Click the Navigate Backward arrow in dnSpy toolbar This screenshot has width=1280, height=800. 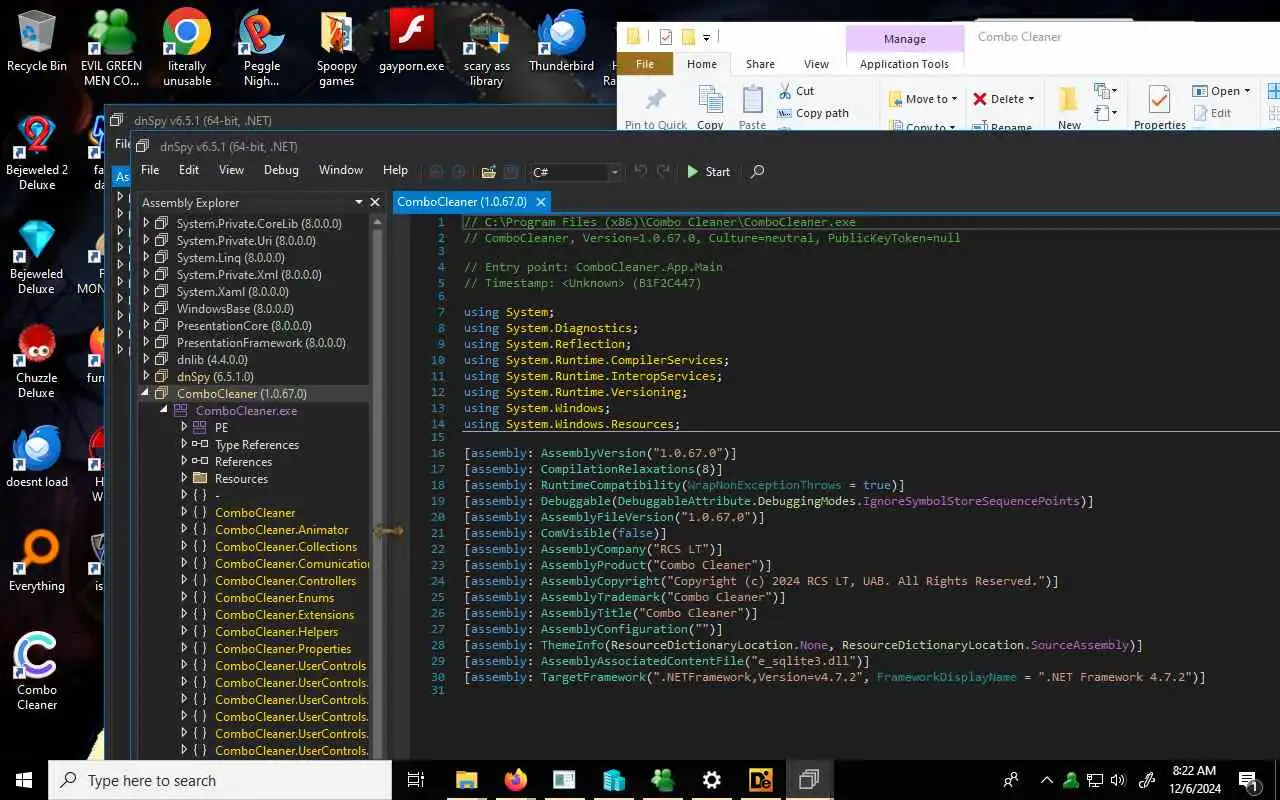tap(436, 172)
